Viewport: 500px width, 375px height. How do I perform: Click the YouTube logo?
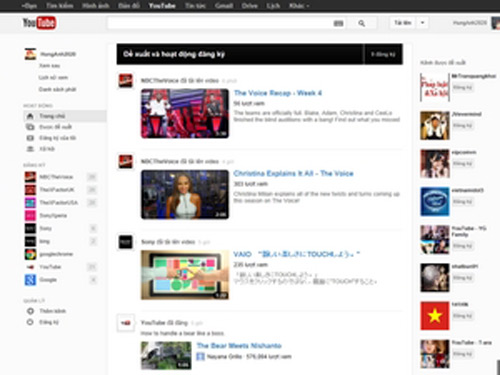pos(39,23)
